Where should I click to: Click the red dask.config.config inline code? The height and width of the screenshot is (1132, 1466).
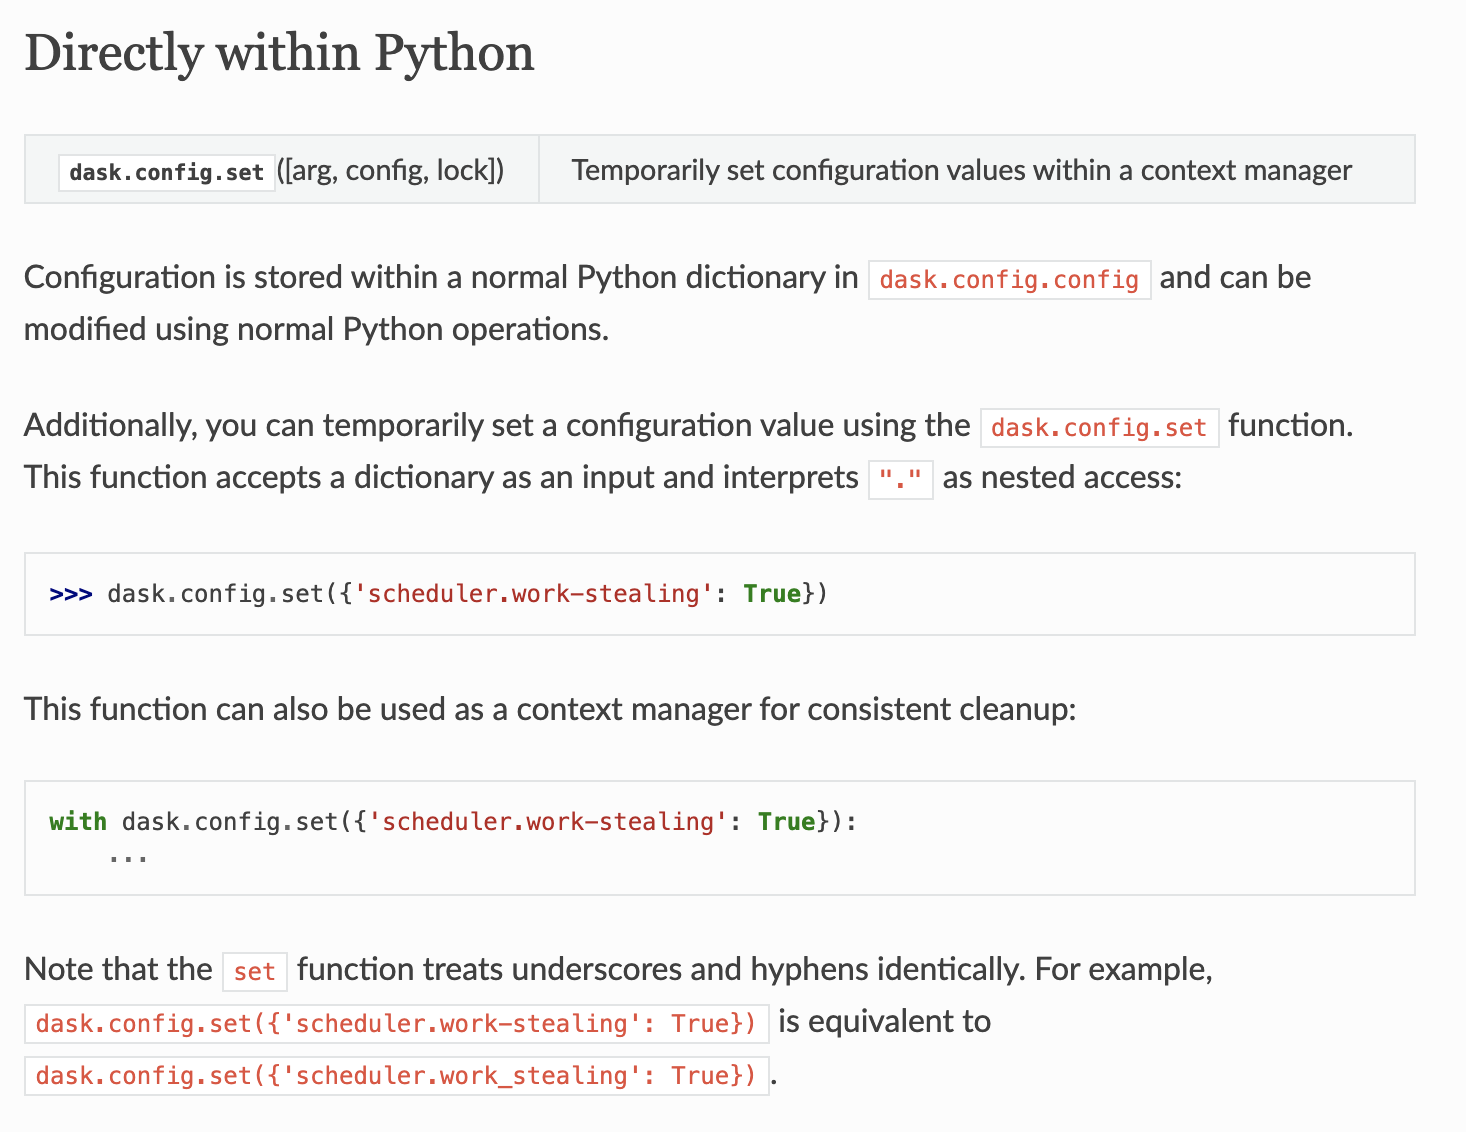pos(1010,279)
